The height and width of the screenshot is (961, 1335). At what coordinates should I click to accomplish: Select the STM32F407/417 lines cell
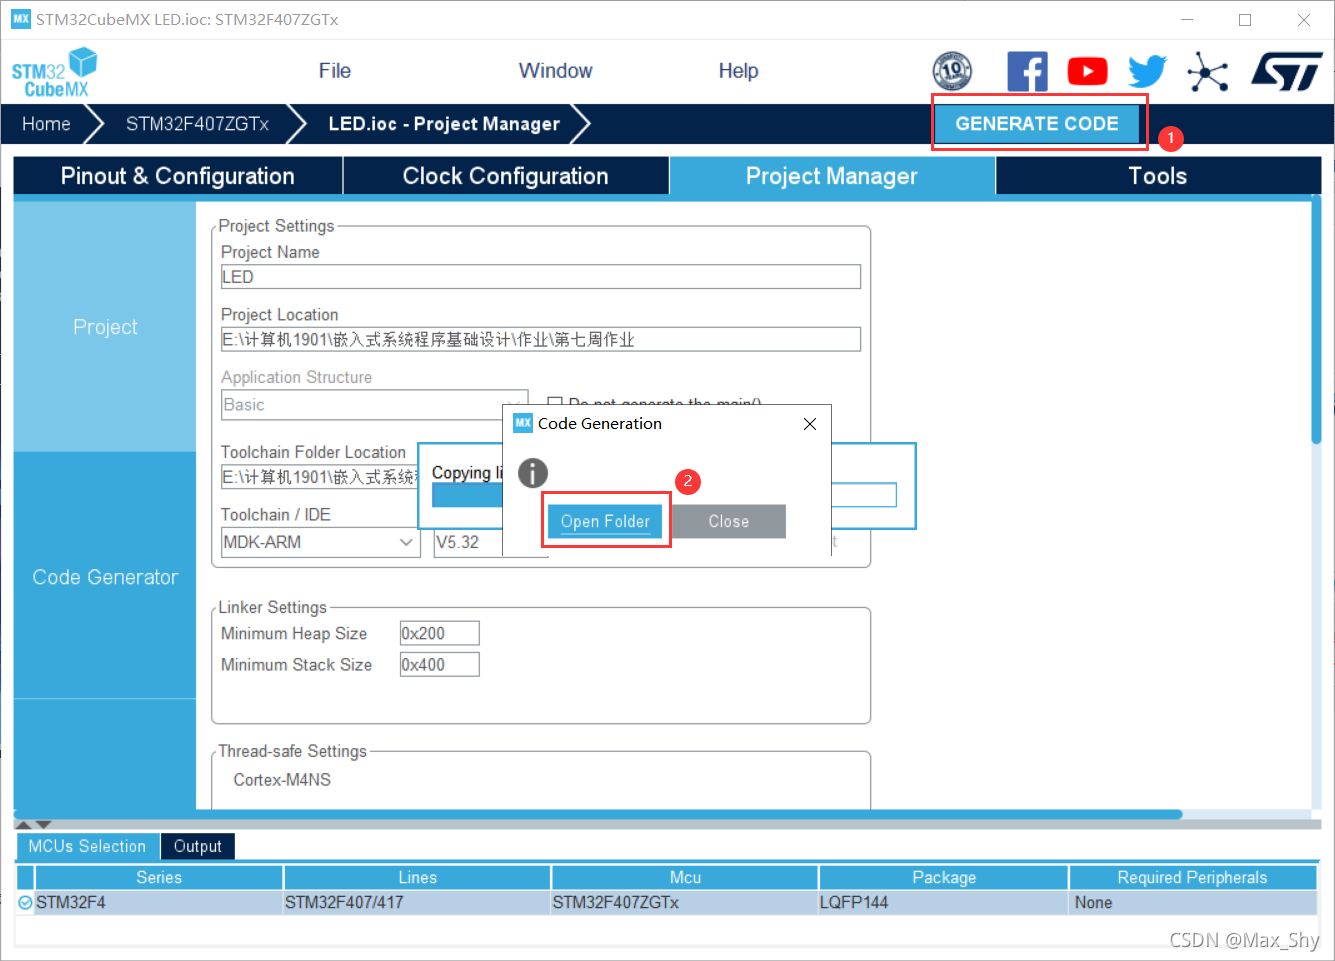(x=417, y=902)
